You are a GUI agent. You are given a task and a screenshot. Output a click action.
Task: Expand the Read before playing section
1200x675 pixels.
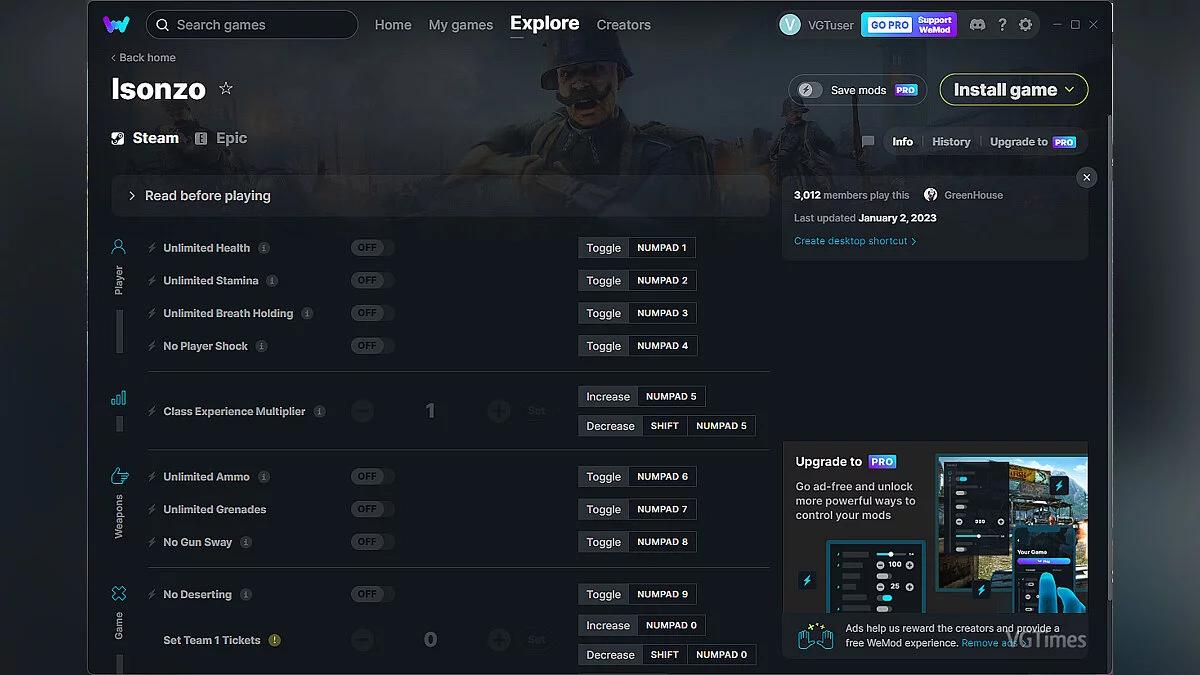pos(441,196)
